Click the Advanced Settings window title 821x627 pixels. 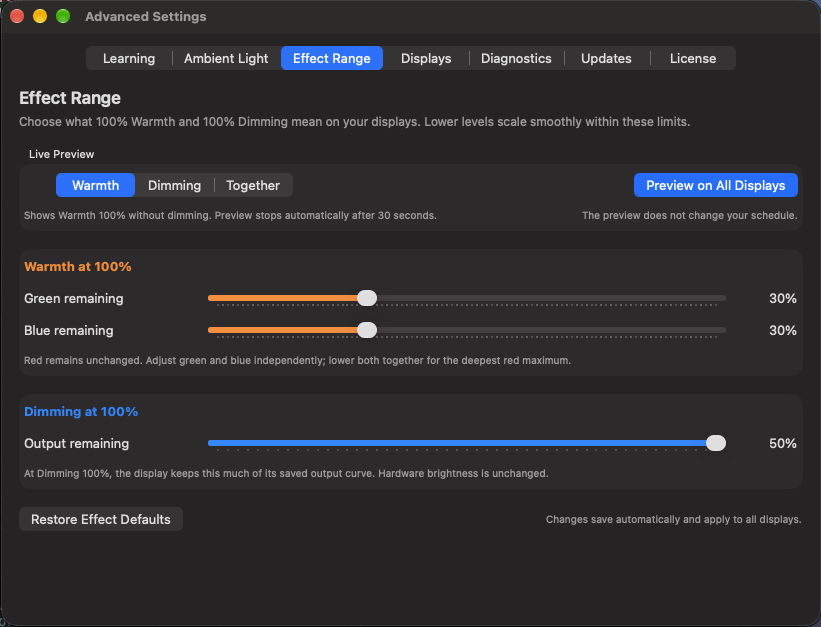(x=146, y=17)
